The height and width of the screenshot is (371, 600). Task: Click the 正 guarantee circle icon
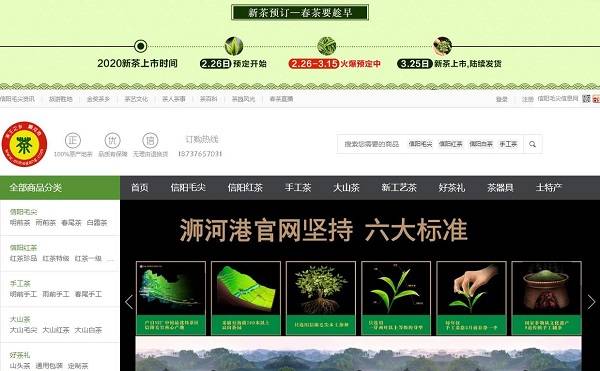[x=73, y=140]
